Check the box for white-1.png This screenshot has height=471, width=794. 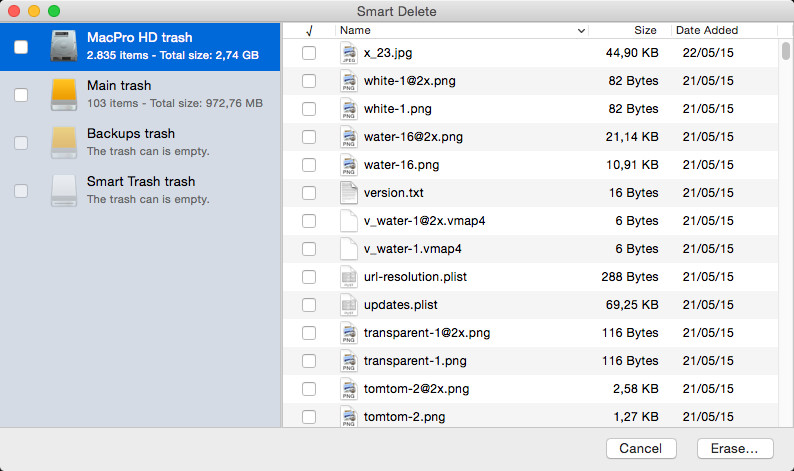coord(309,109)
